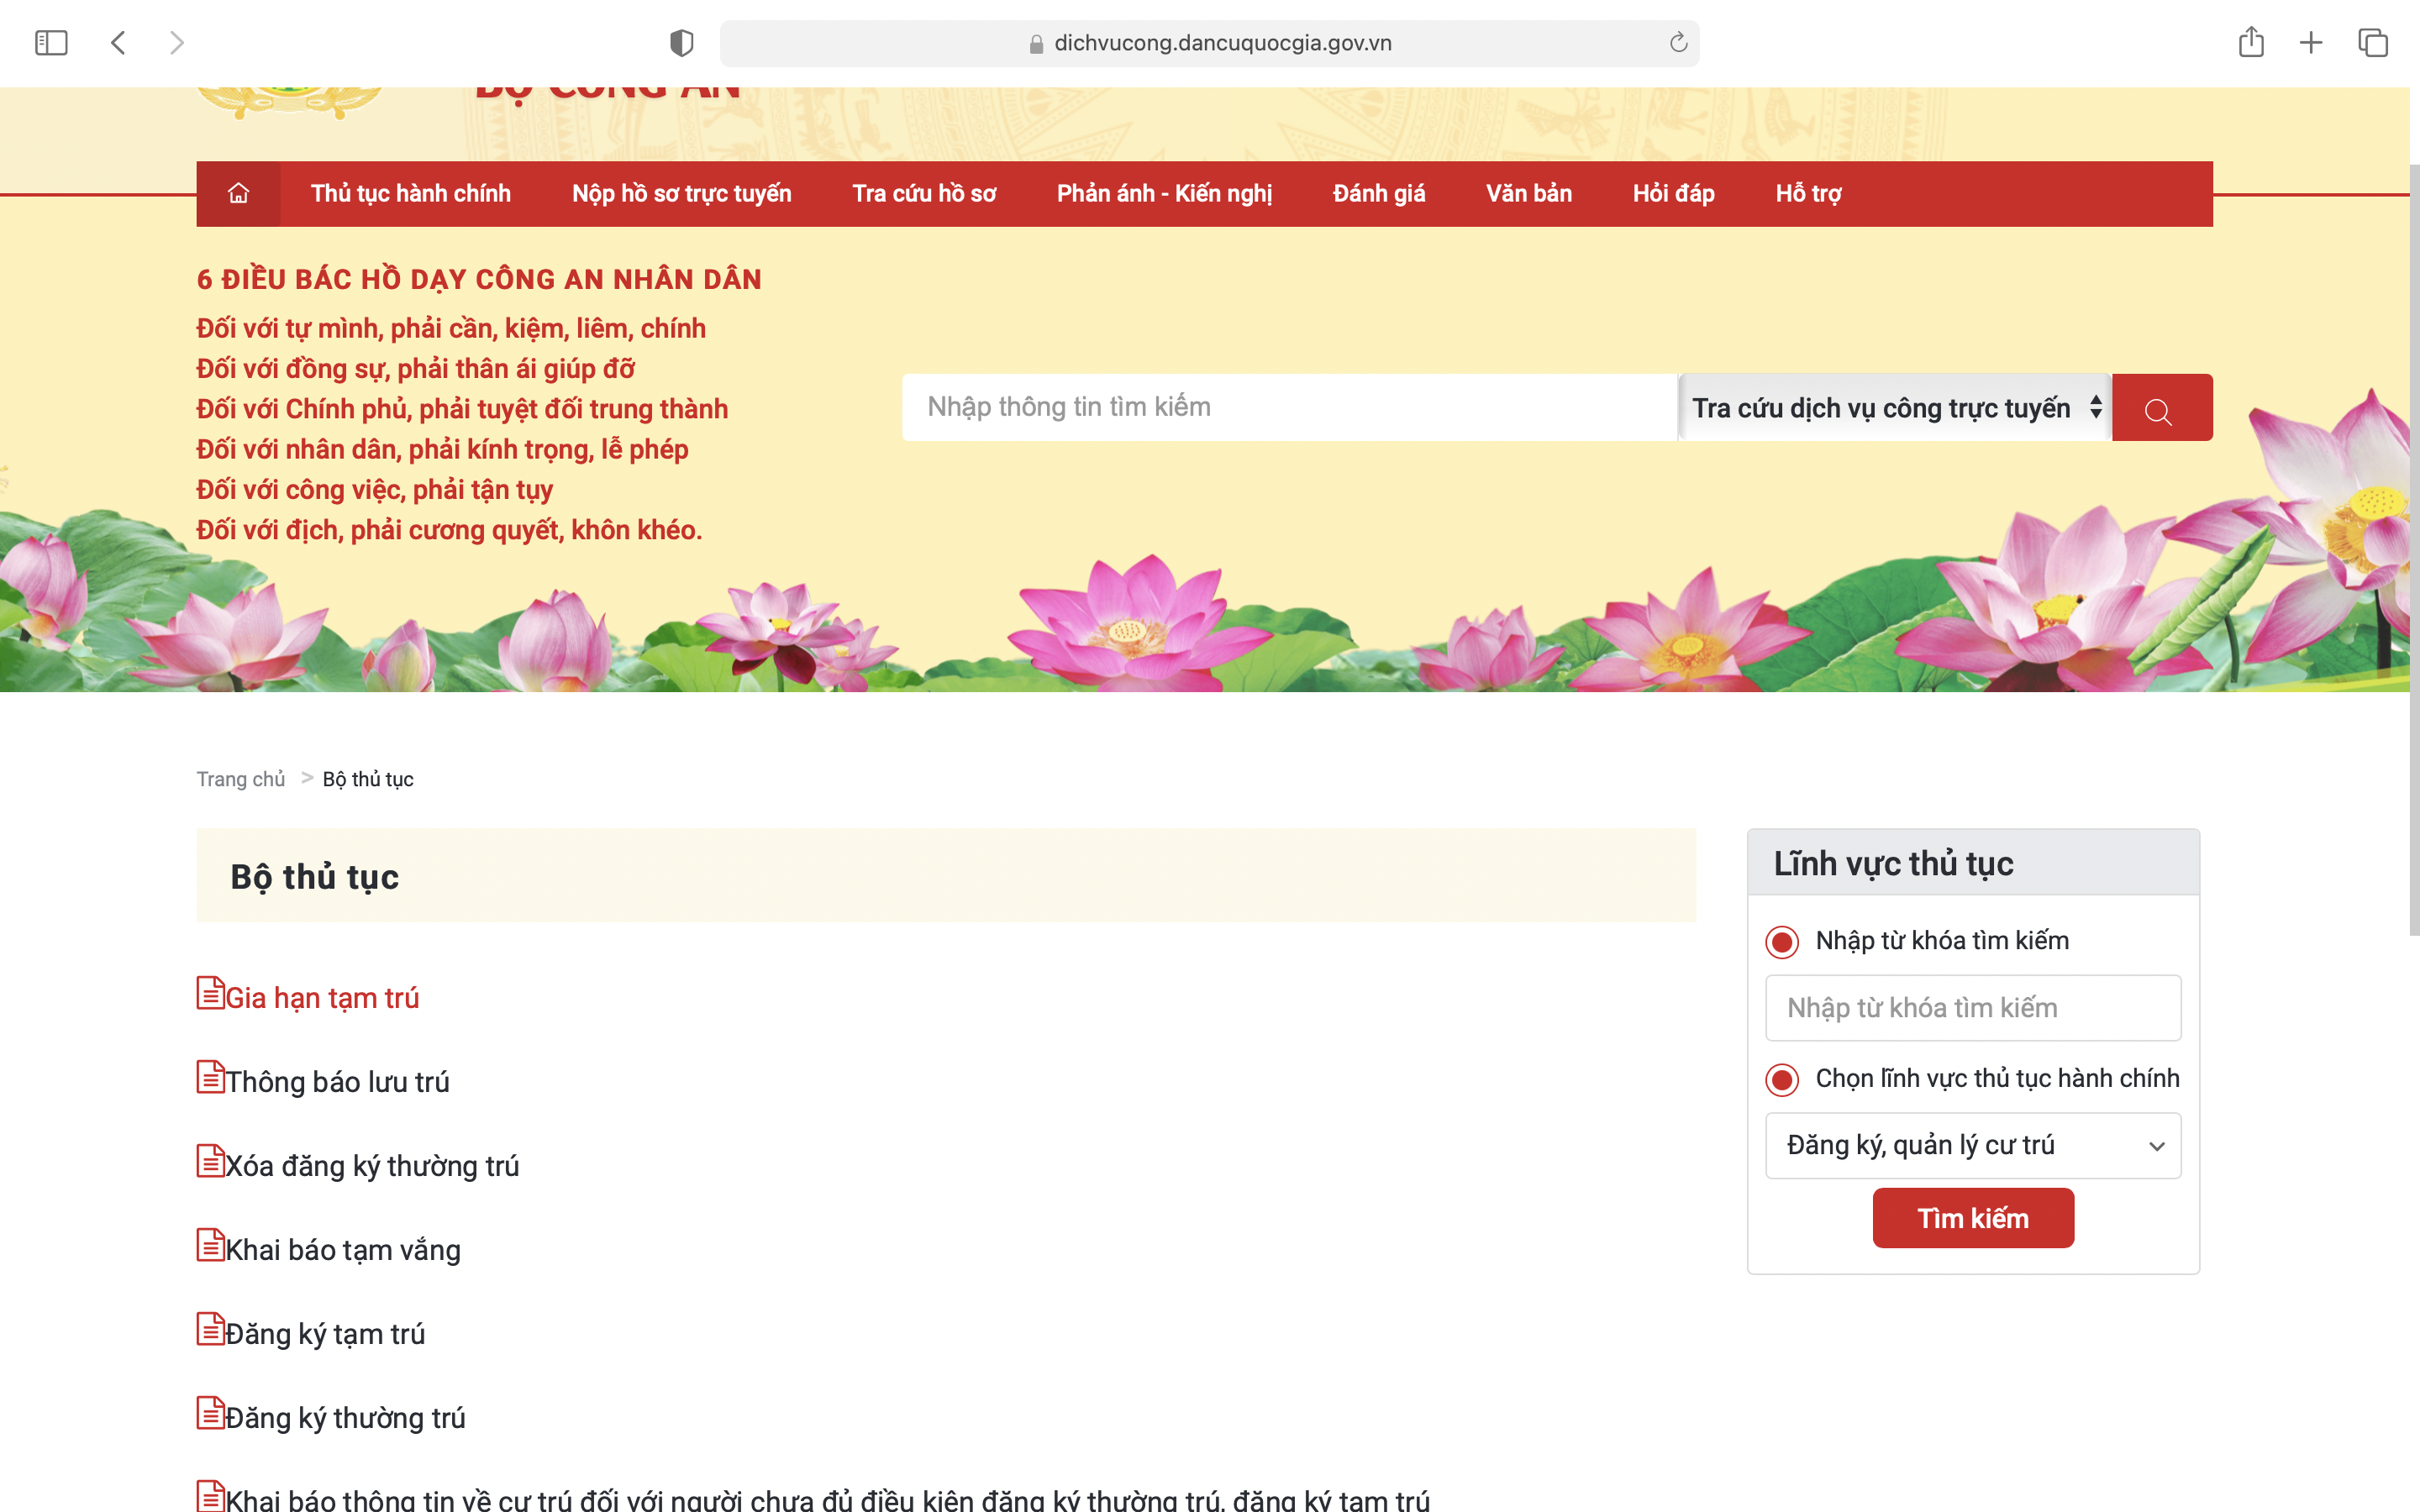
Task: Go to 'Nộp hồ sơ trực tuyến' menu
Action: tap(681, 193)
